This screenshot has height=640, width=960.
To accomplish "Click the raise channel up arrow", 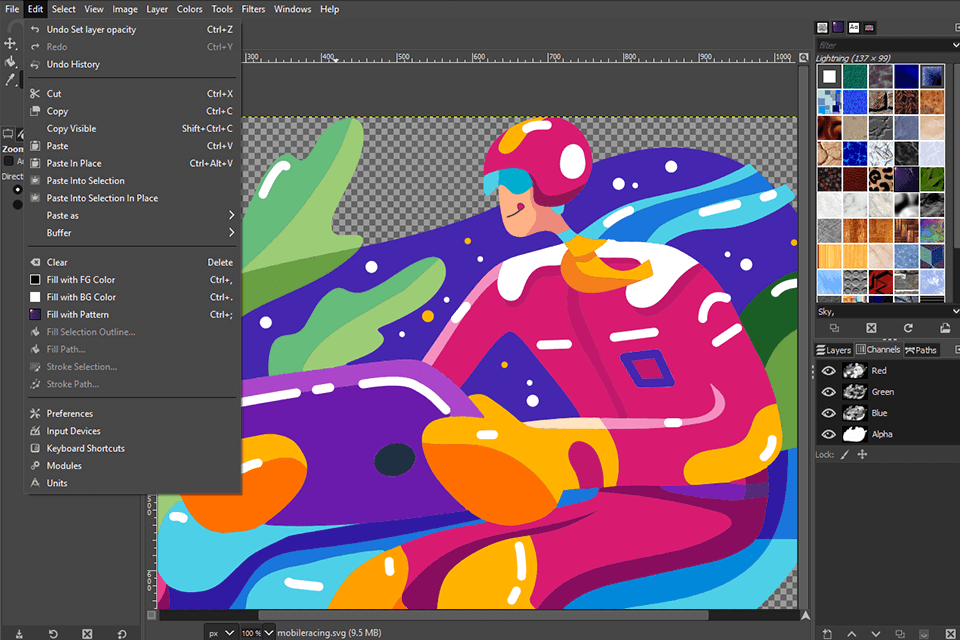I will [852, 633].
